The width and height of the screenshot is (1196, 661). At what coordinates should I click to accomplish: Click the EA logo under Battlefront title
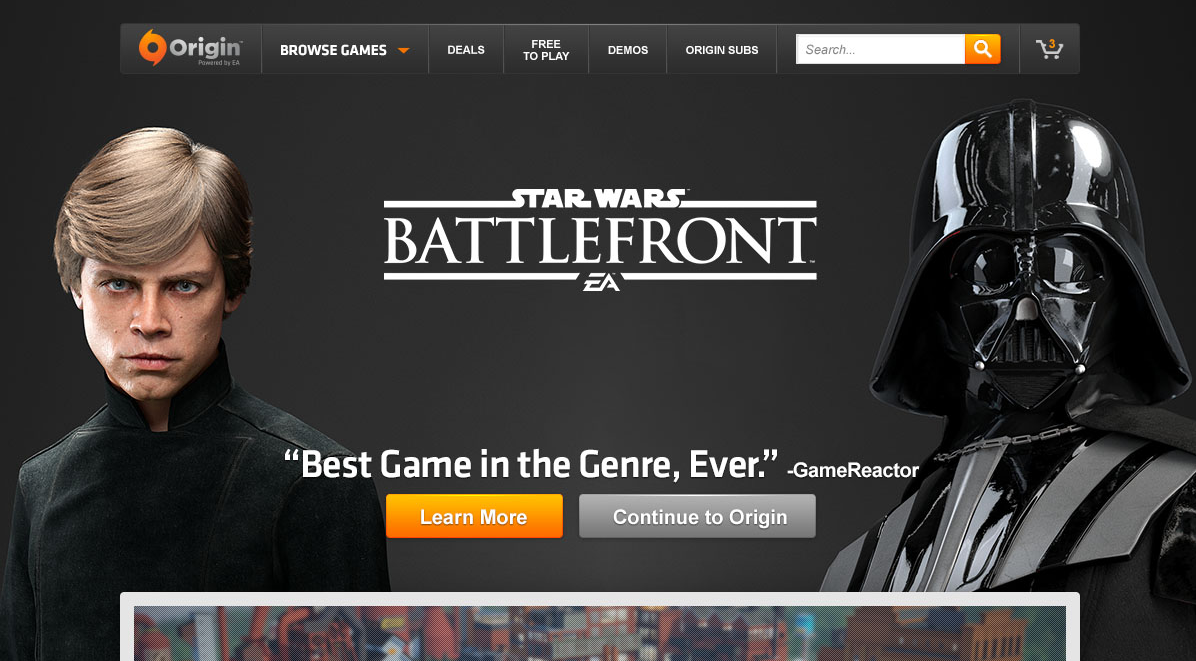[601, 283]
